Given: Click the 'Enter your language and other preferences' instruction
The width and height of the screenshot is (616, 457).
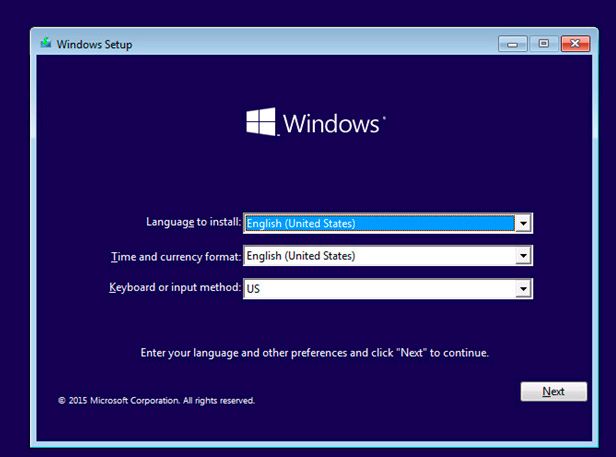Looking at the screenshot, I should pyautogui.click(x=314, y=353).
